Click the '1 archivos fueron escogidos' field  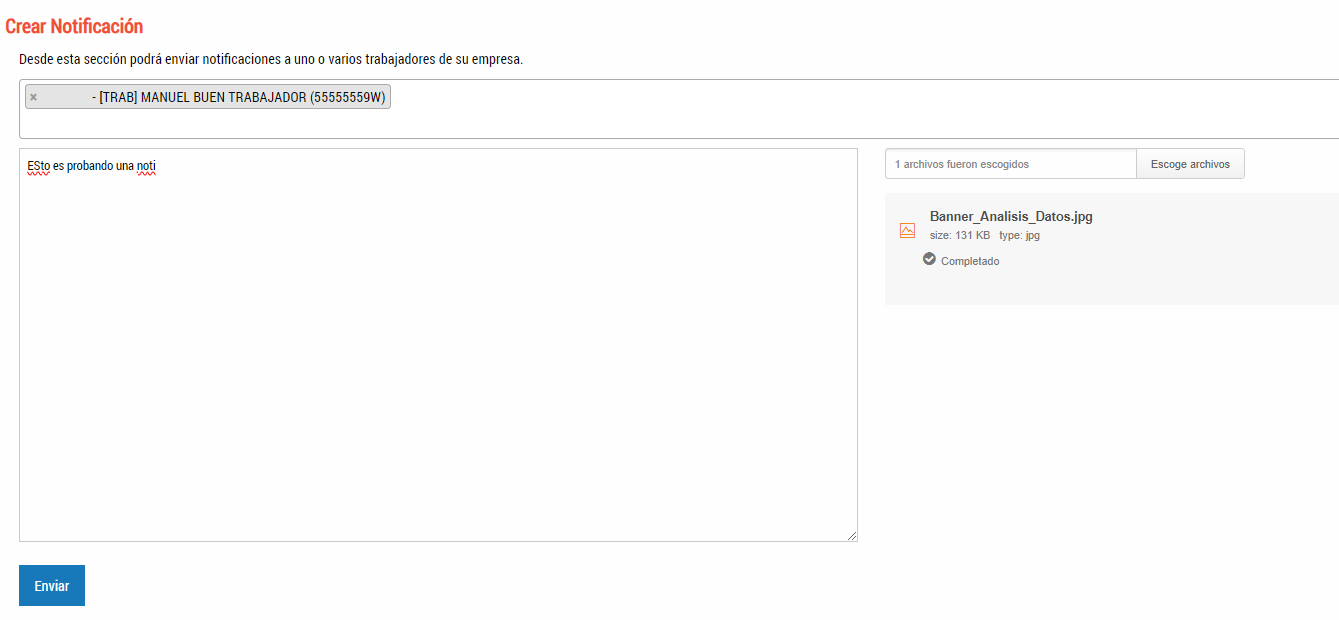[1010, 164]
